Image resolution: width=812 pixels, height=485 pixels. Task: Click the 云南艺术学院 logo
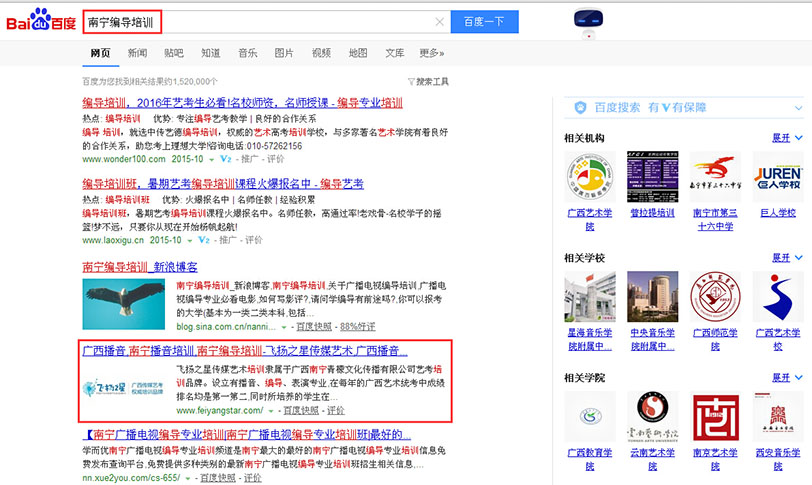(652, 417)
